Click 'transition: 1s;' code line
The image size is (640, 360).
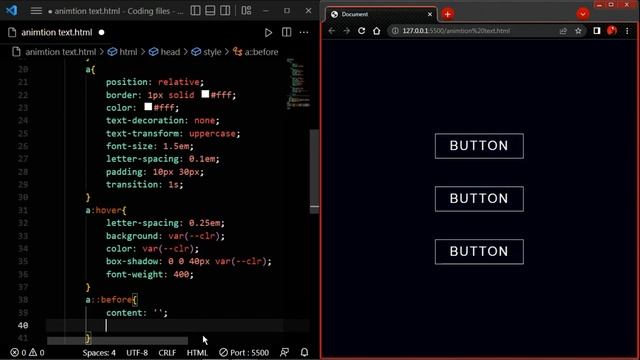[x=144, y=184]
